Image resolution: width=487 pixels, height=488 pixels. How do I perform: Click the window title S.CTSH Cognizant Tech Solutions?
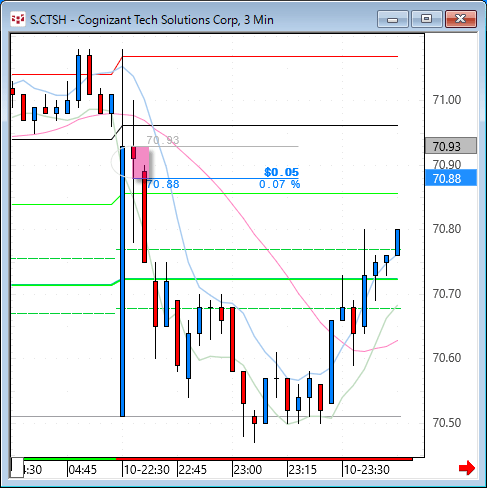click(x=152, y=20)
